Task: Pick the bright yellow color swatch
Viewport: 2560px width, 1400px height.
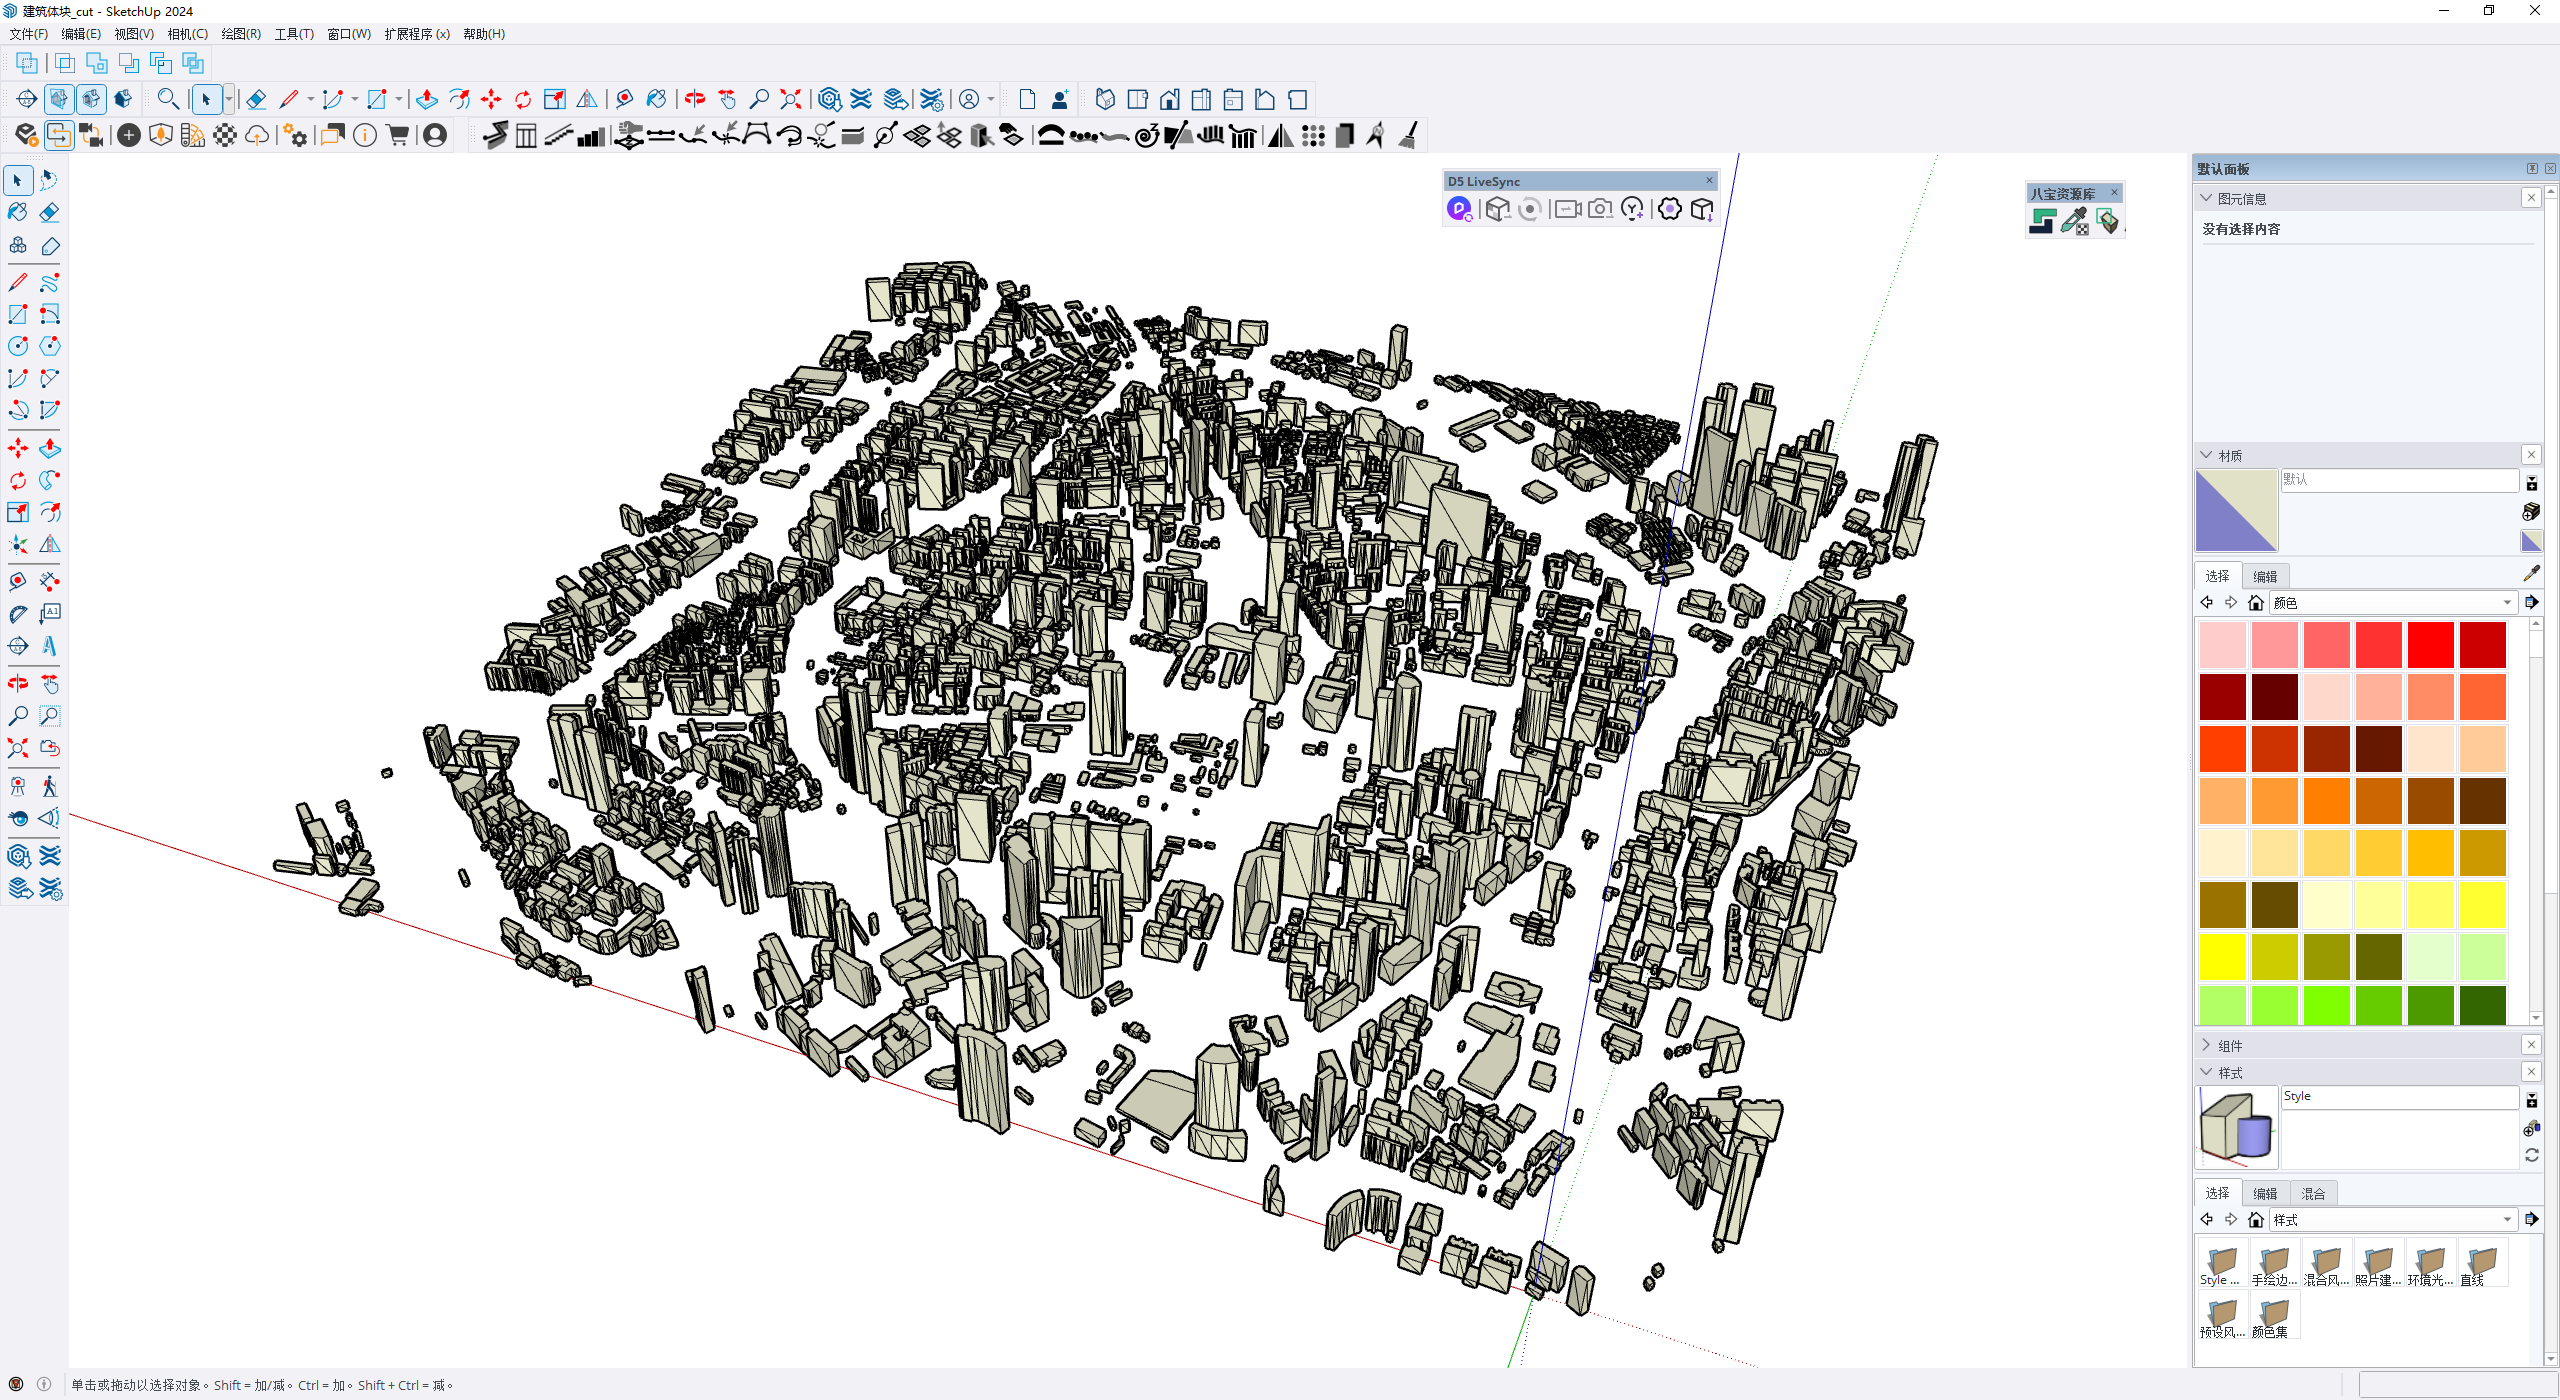Action: click(2222, 957)
